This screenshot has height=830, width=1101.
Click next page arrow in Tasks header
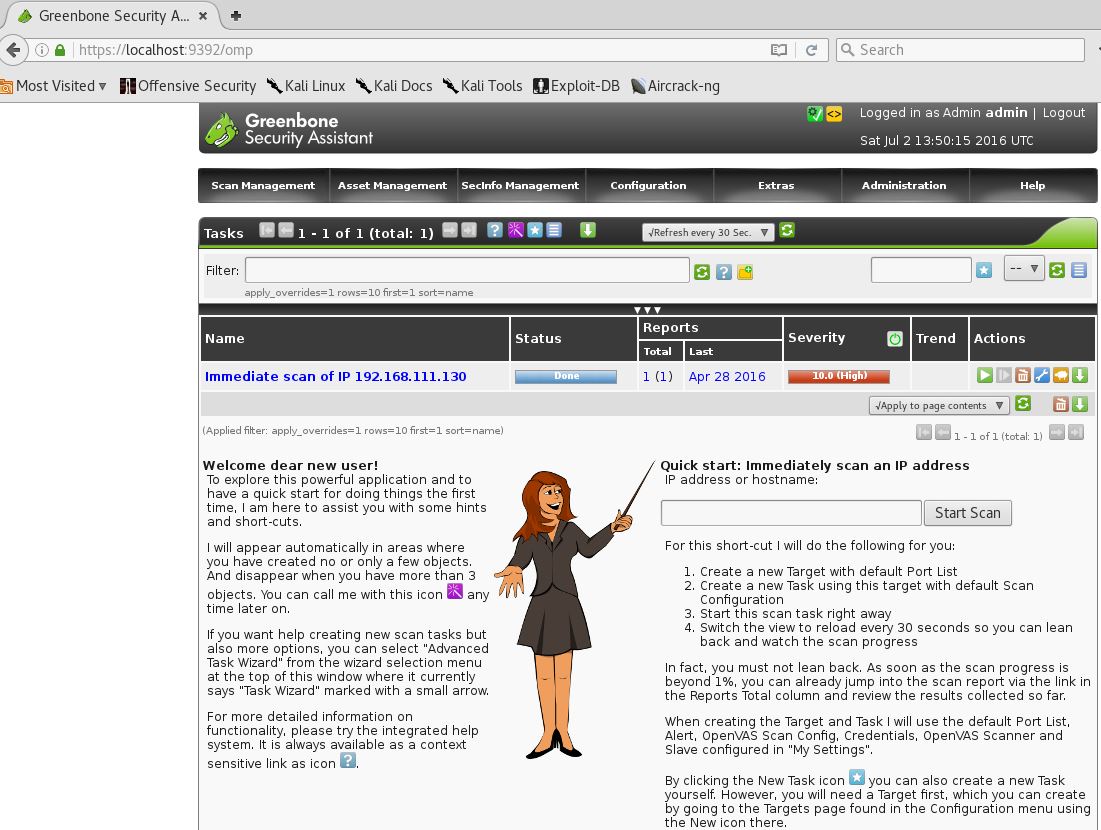tap(449, 230)
